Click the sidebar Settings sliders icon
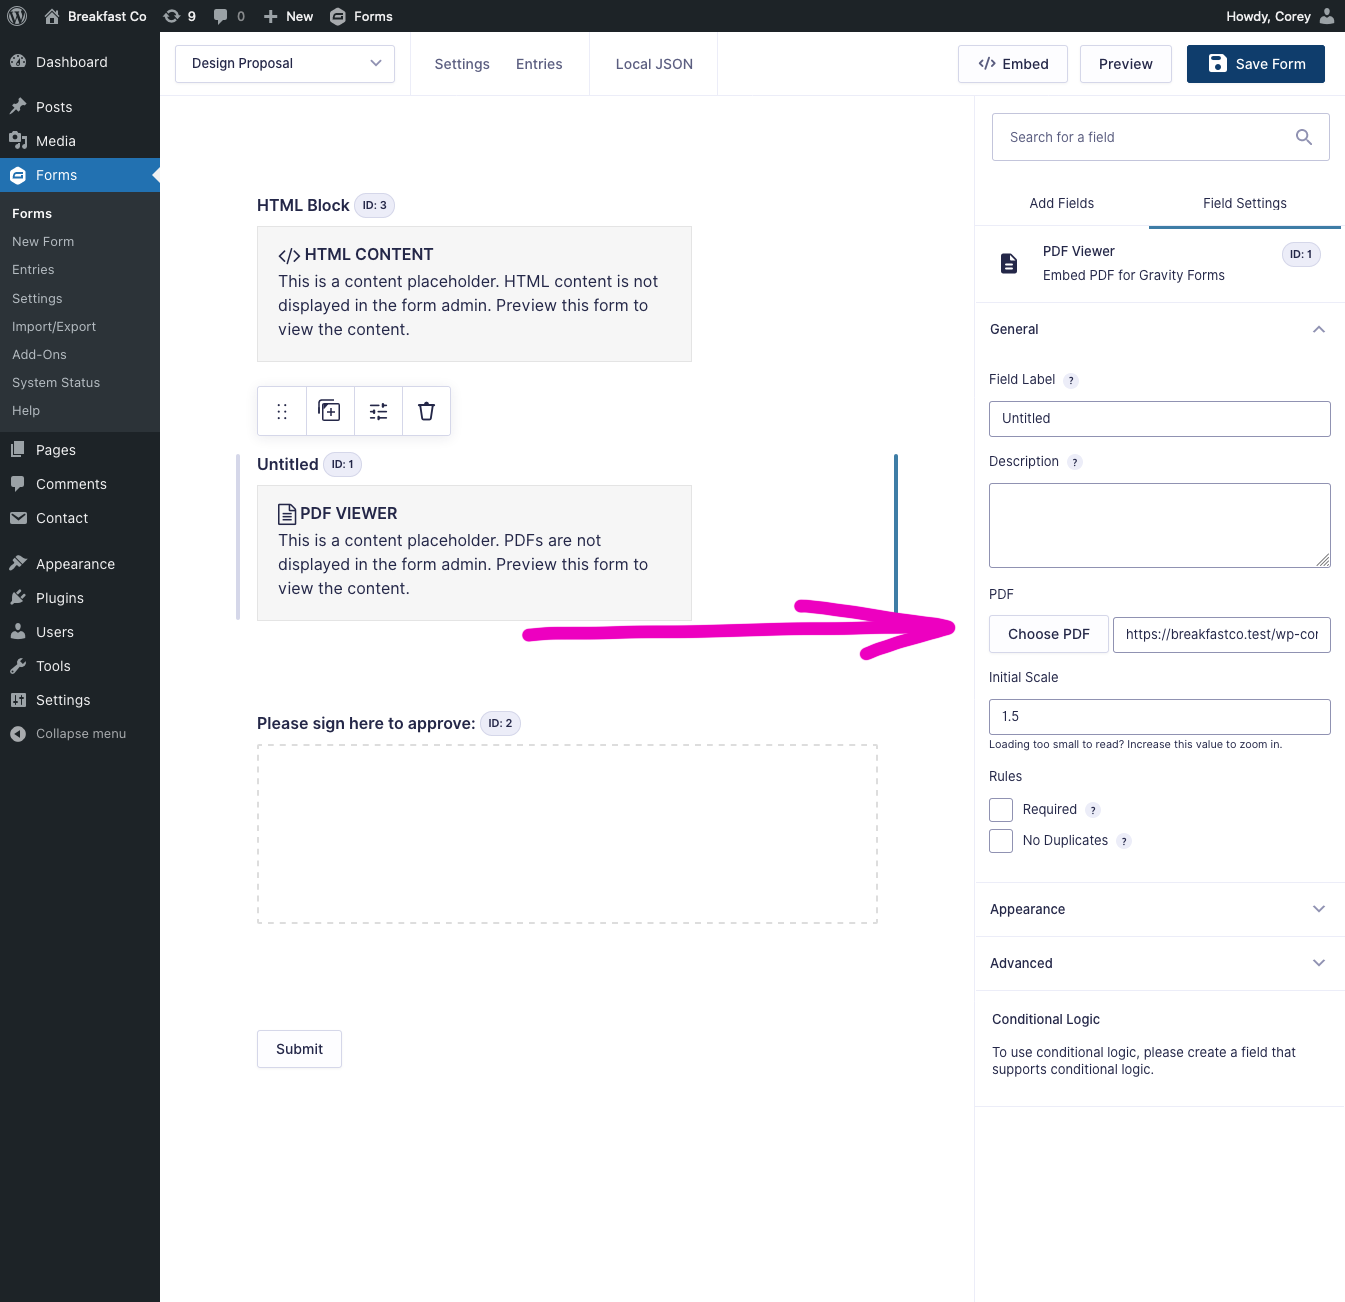 [x=18, y=700]
